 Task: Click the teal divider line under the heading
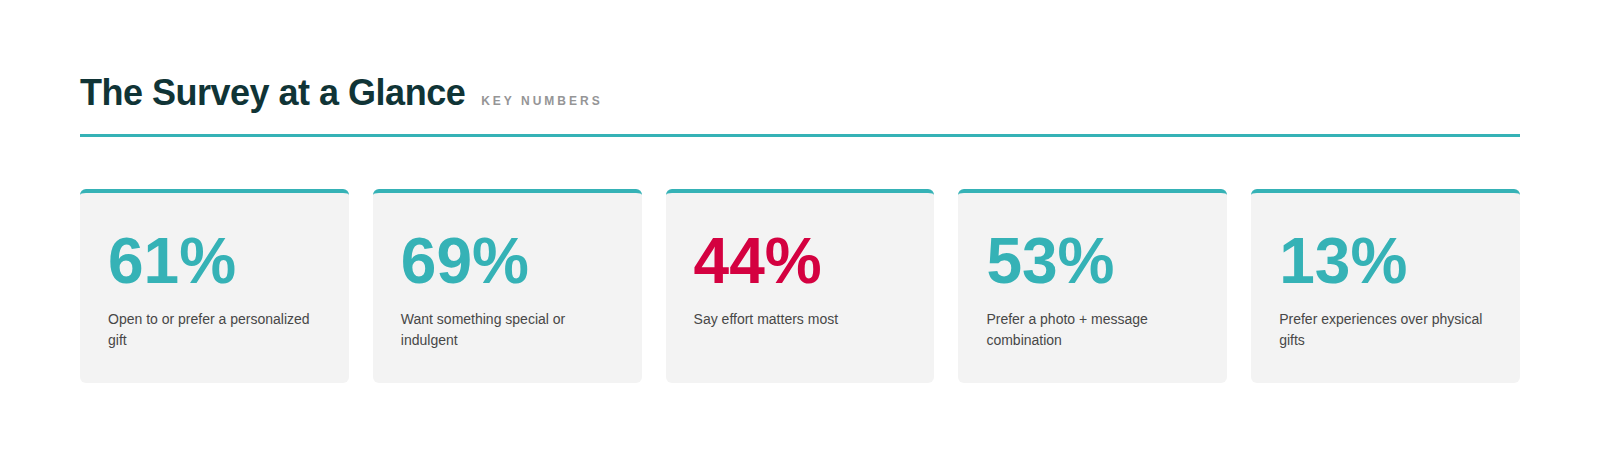point(800,135)
